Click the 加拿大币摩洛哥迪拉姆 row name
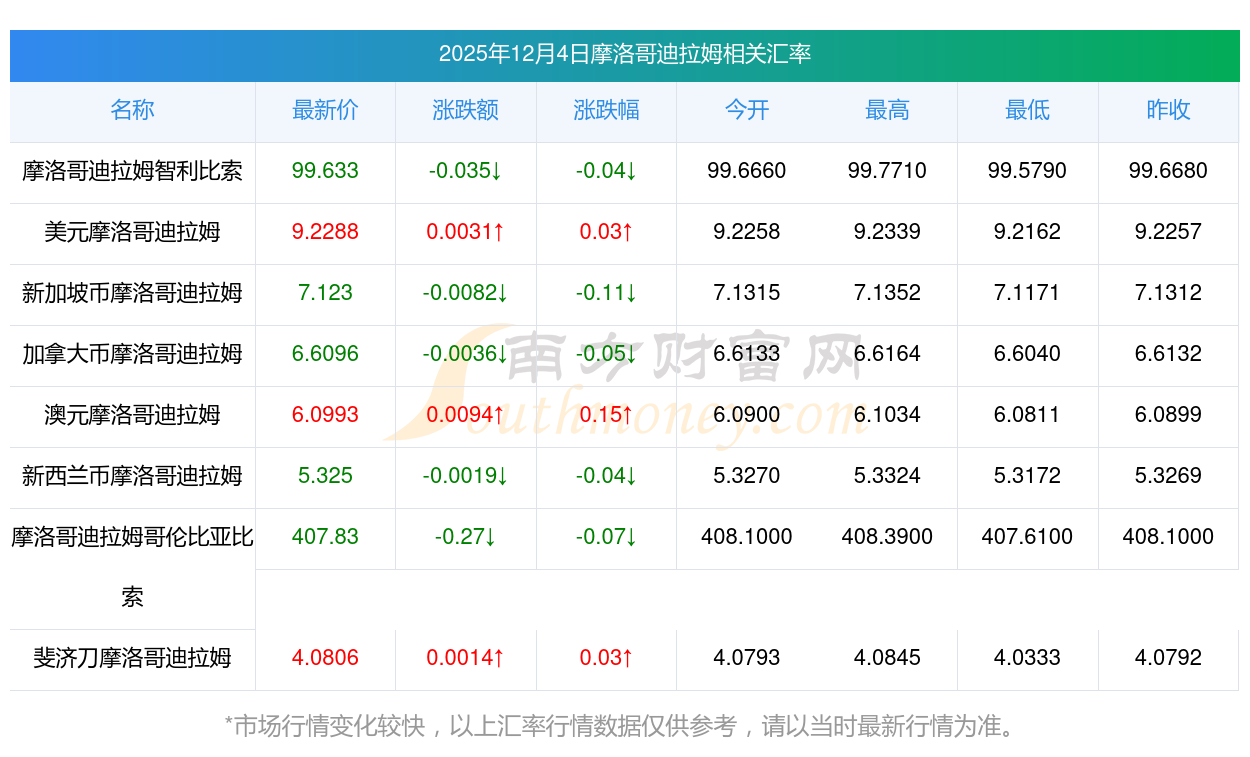The image size is (1250, 757). 132,354
